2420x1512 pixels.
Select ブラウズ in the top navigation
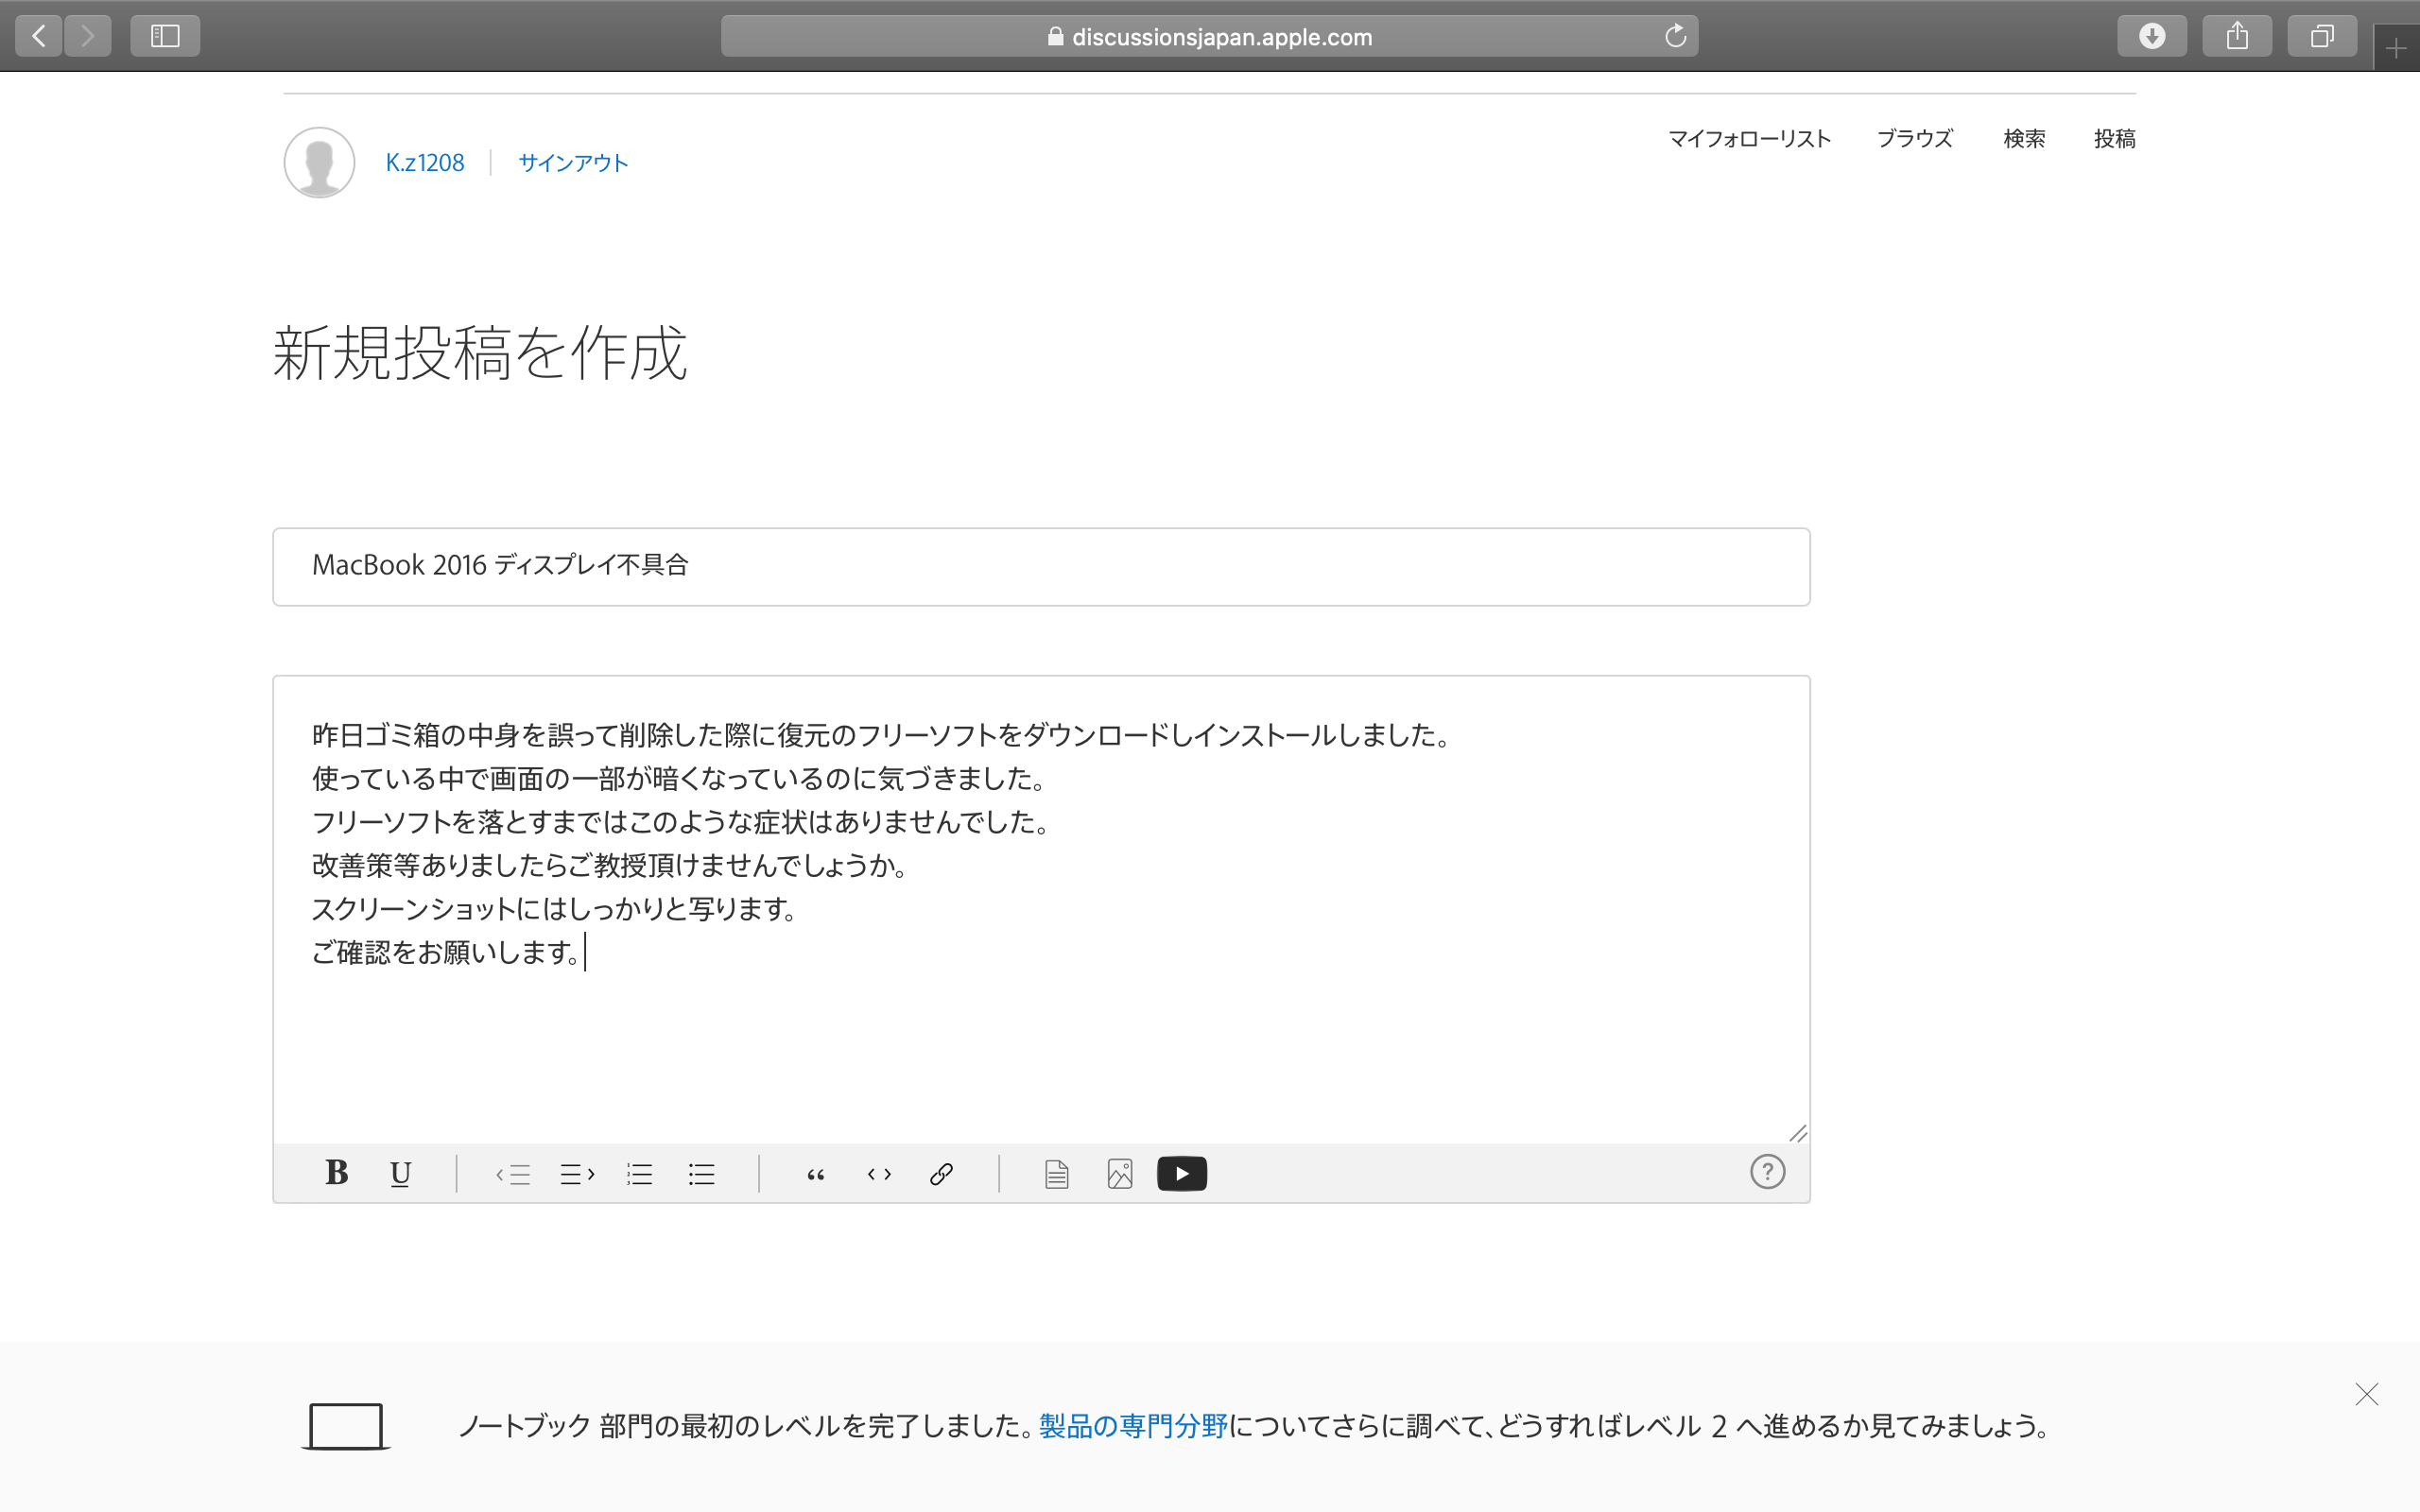point(1915,139)
